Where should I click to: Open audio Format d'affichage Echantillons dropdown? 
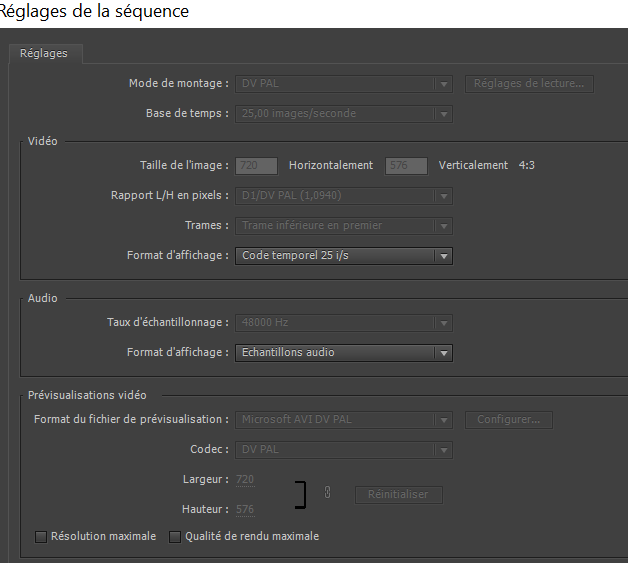[344, 353]
